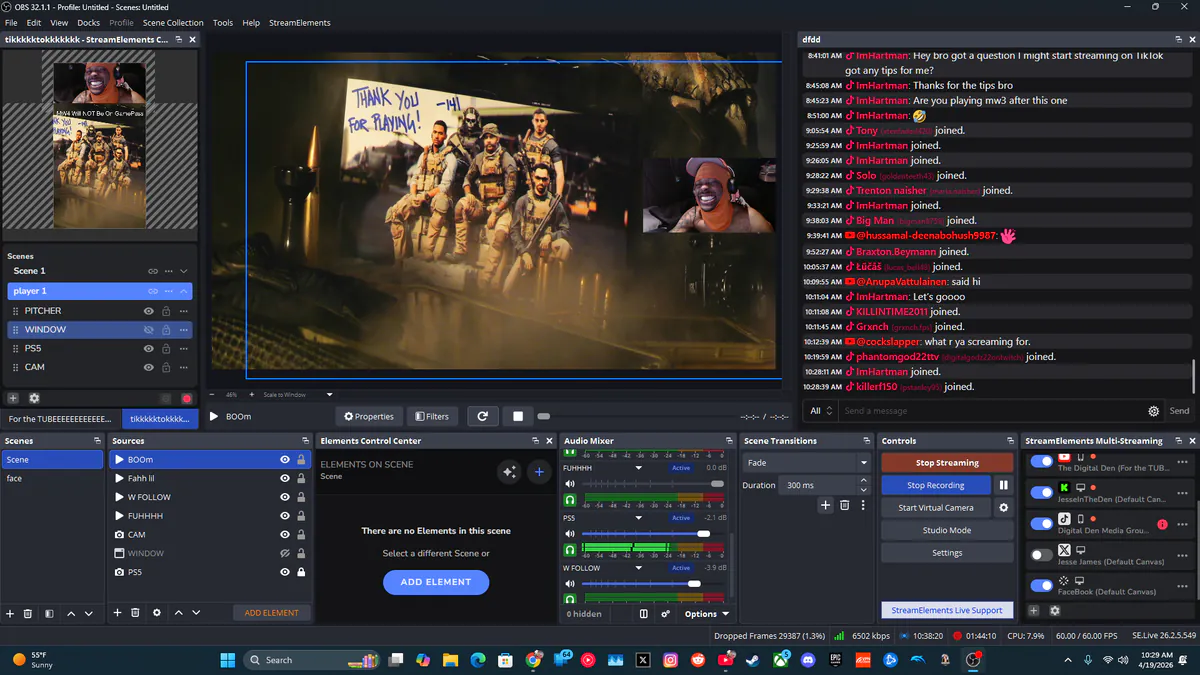
Task: Disable JesseInTheDen Kick stream toggle
Action: 1042,492
